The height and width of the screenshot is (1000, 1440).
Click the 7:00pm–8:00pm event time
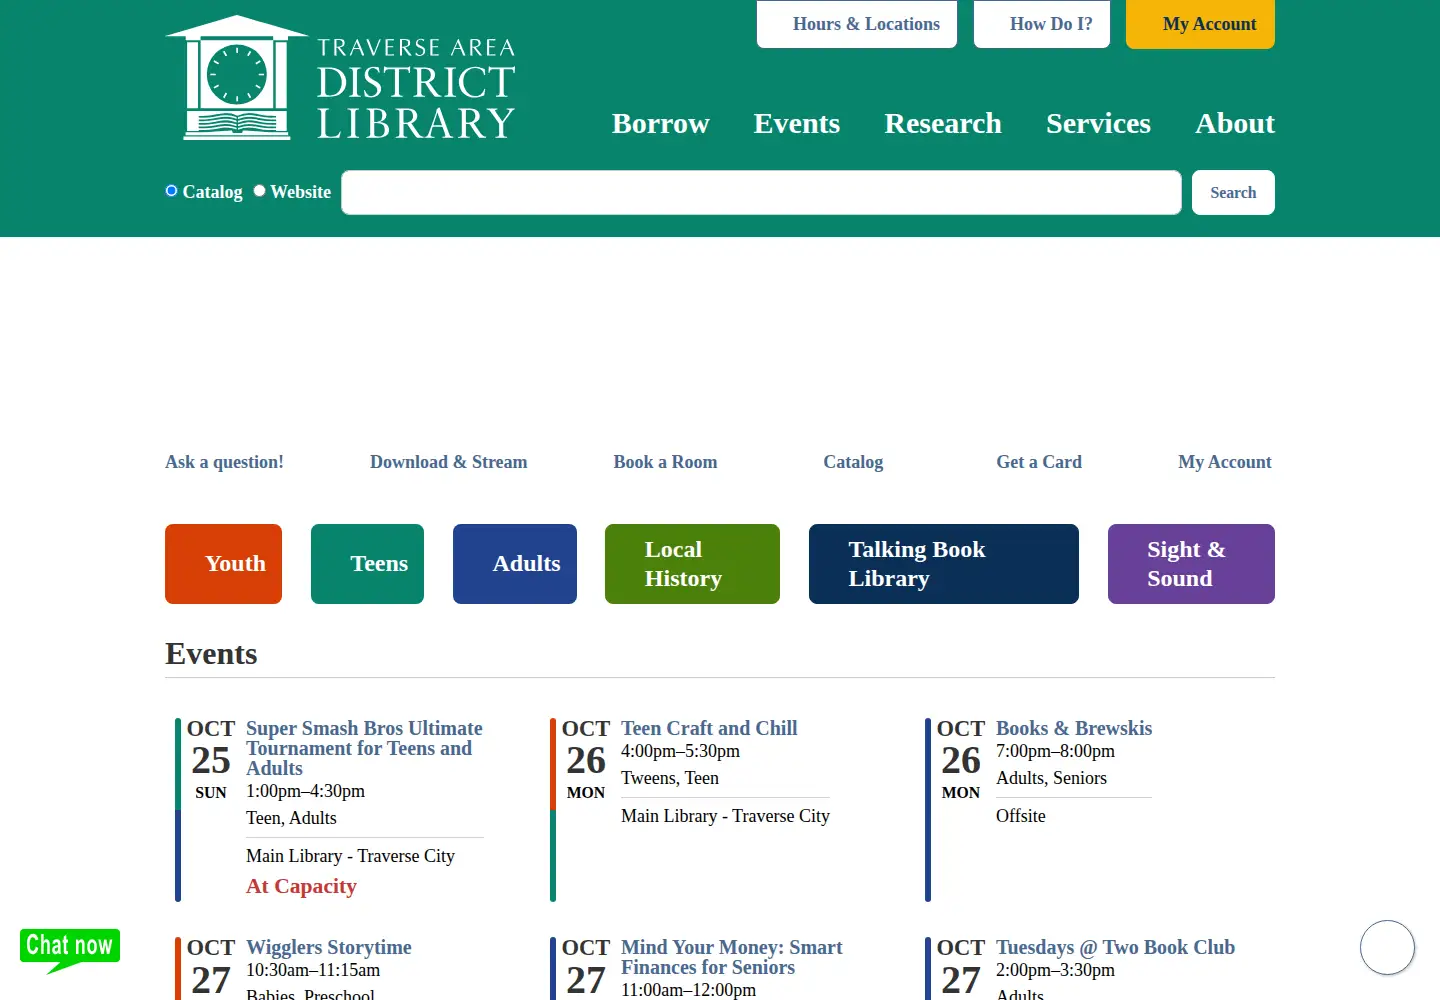[x=1055, y=751]
